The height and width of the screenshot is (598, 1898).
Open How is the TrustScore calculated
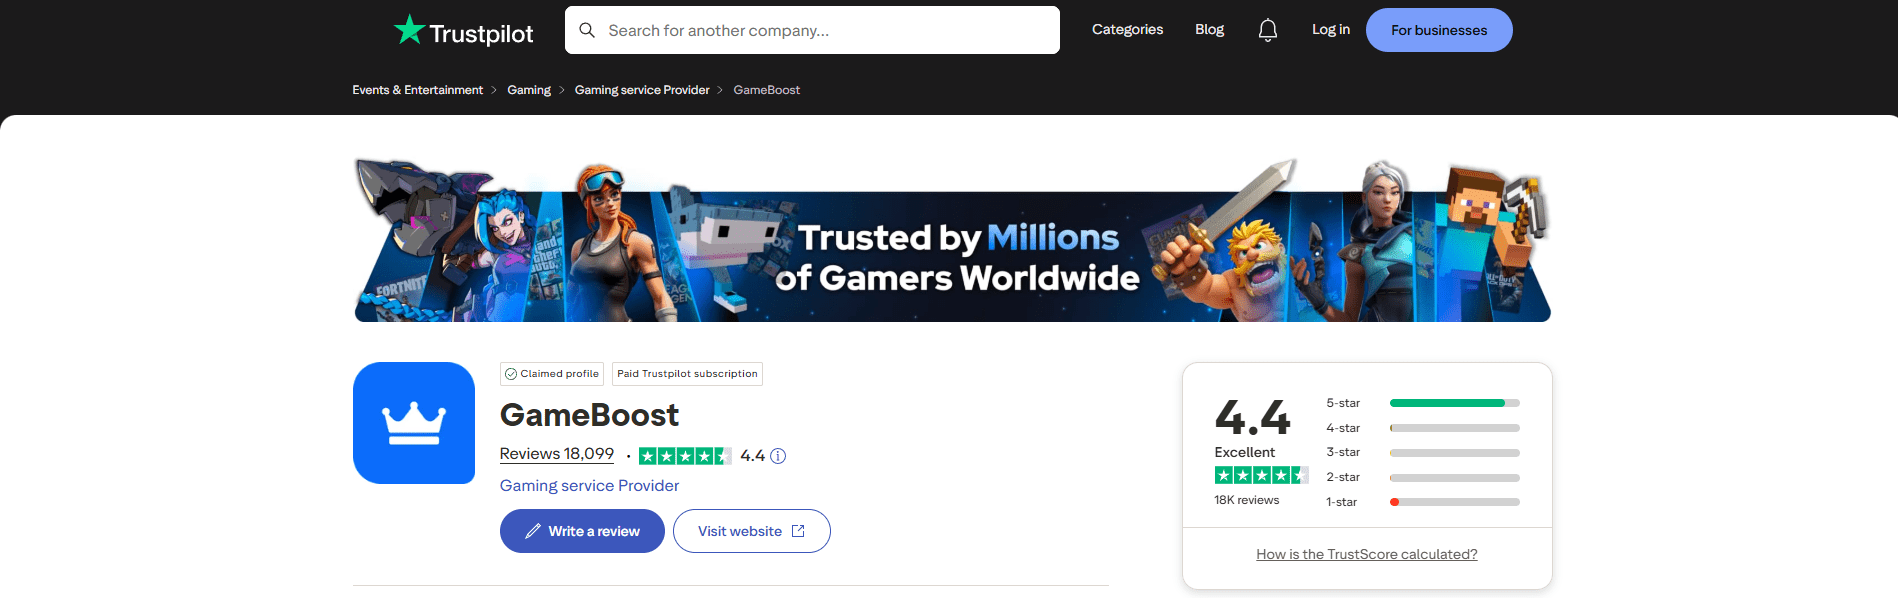pos(1366,554)
